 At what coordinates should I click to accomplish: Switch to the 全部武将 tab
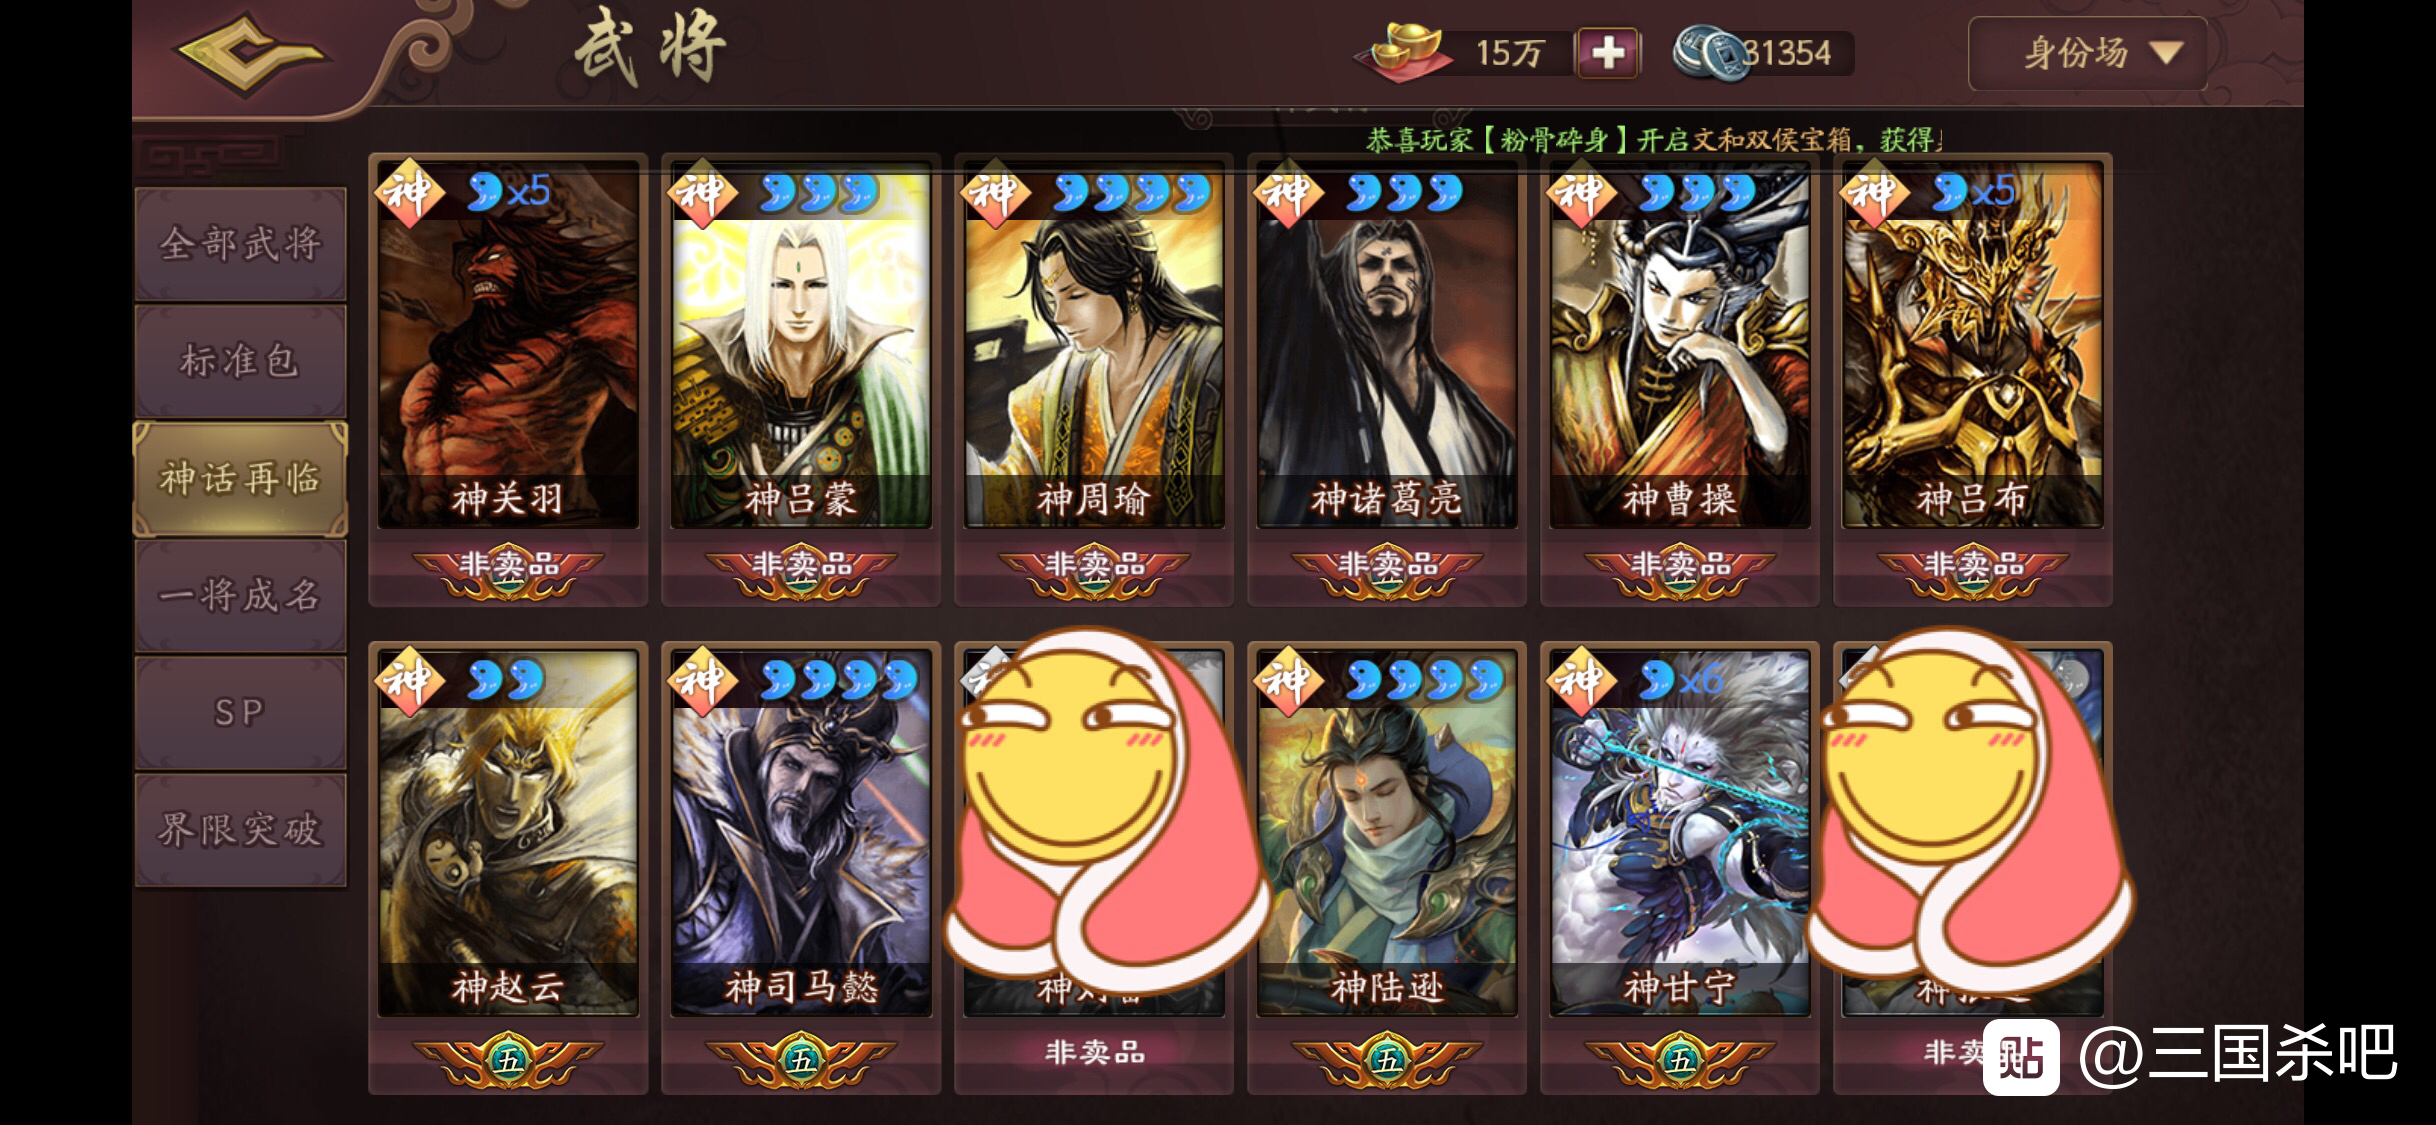click(x=240, y=244)
